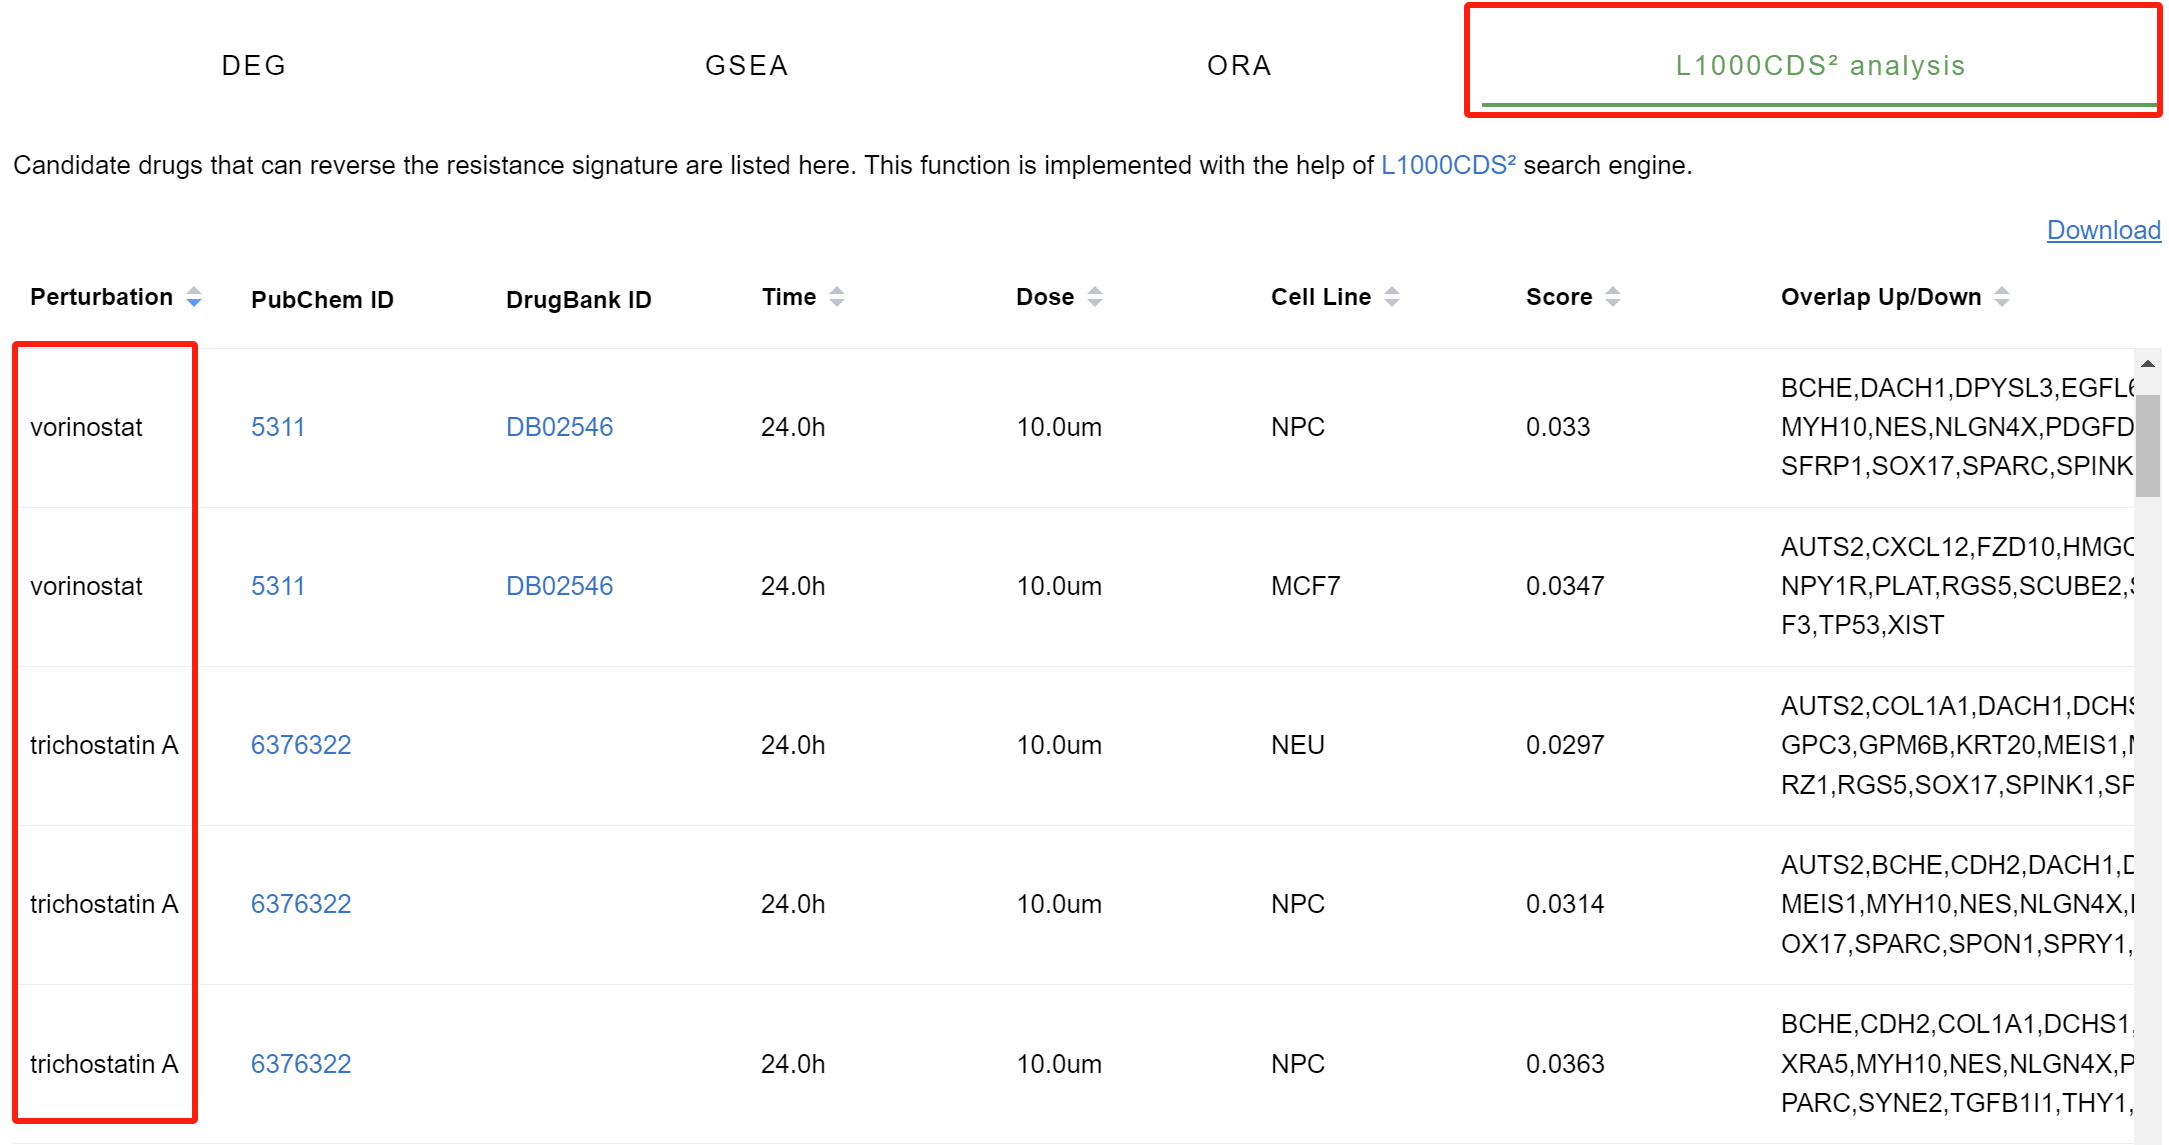Open PubChem ID 5311 in first row
Screen dimensions: 2169x1145
tap(278, 427)
